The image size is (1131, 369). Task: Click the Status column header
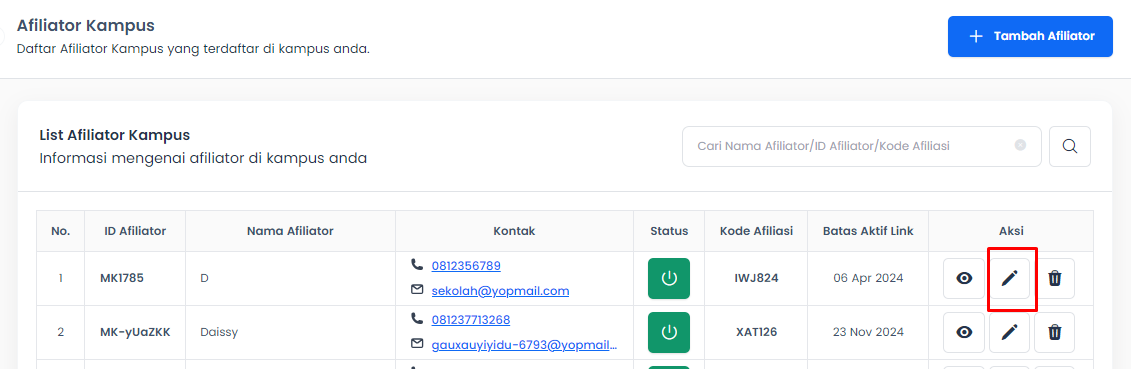[669, 231]
